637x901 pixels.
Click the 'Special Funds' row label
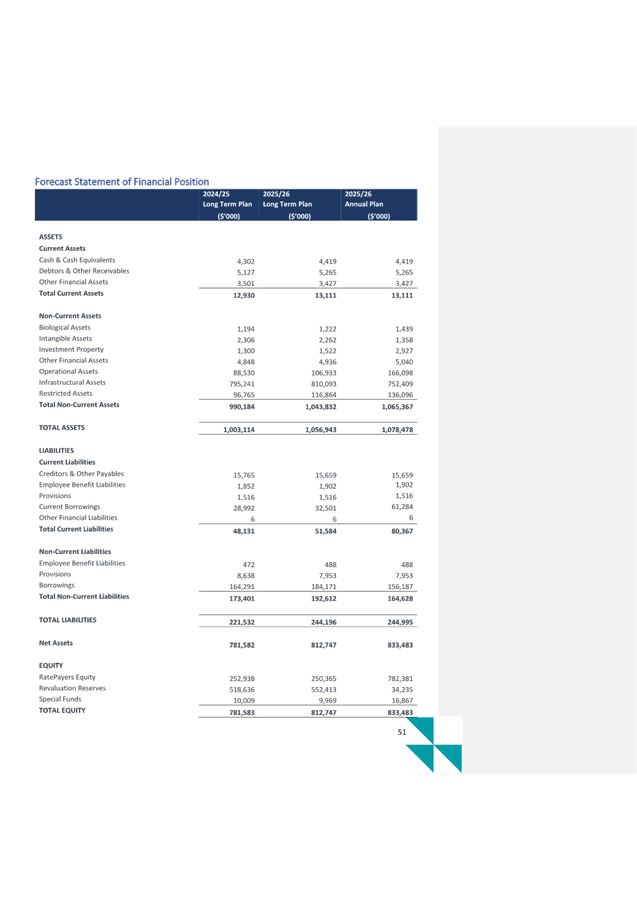click(x=60, y=699)
